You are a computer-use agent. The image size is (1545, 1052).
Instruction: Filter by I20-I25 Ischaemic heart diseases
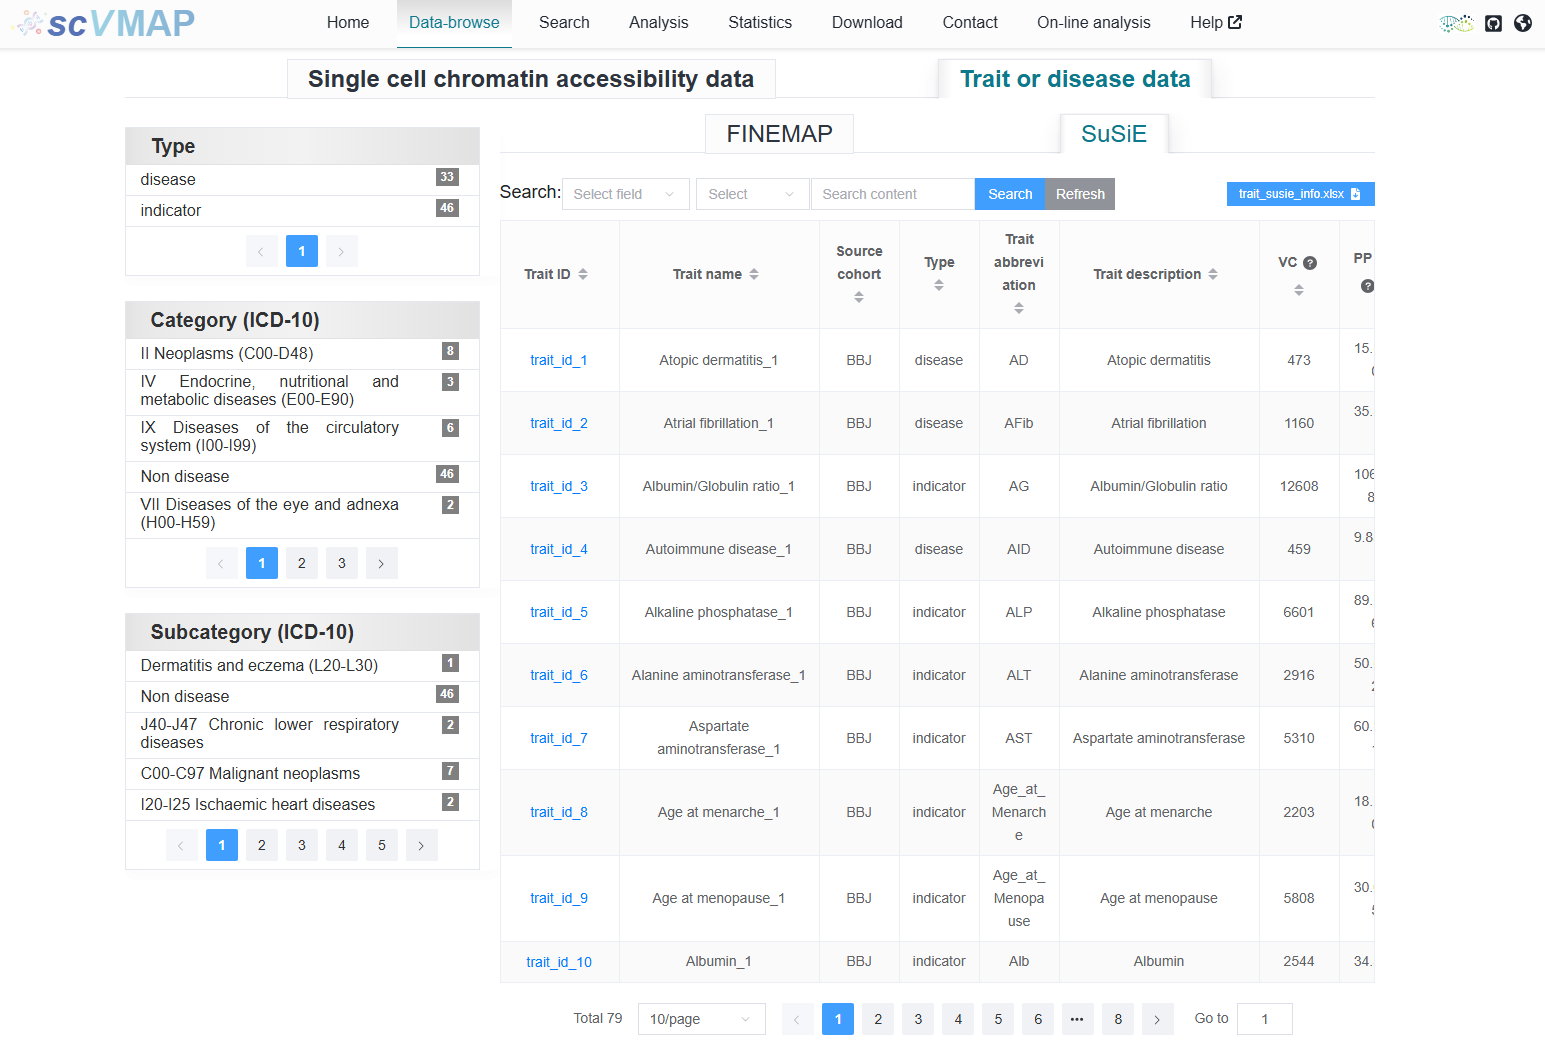302,805
